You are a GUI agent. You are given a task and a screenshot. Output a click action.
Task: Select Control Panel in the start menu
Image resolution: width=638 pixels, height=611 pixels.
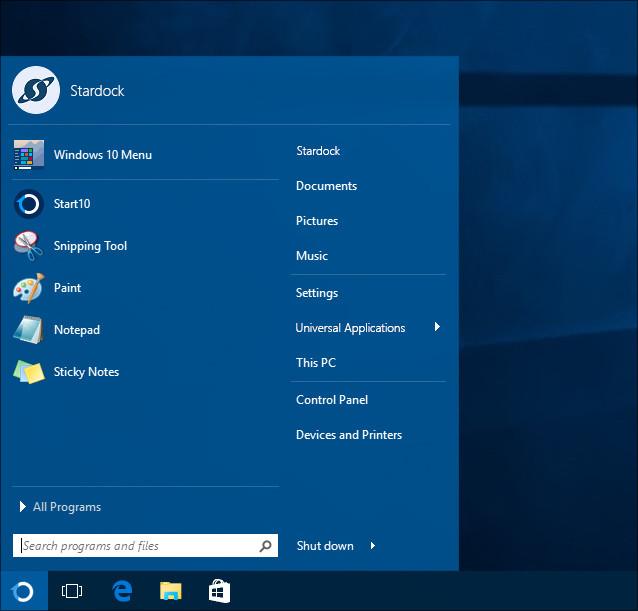332,400
